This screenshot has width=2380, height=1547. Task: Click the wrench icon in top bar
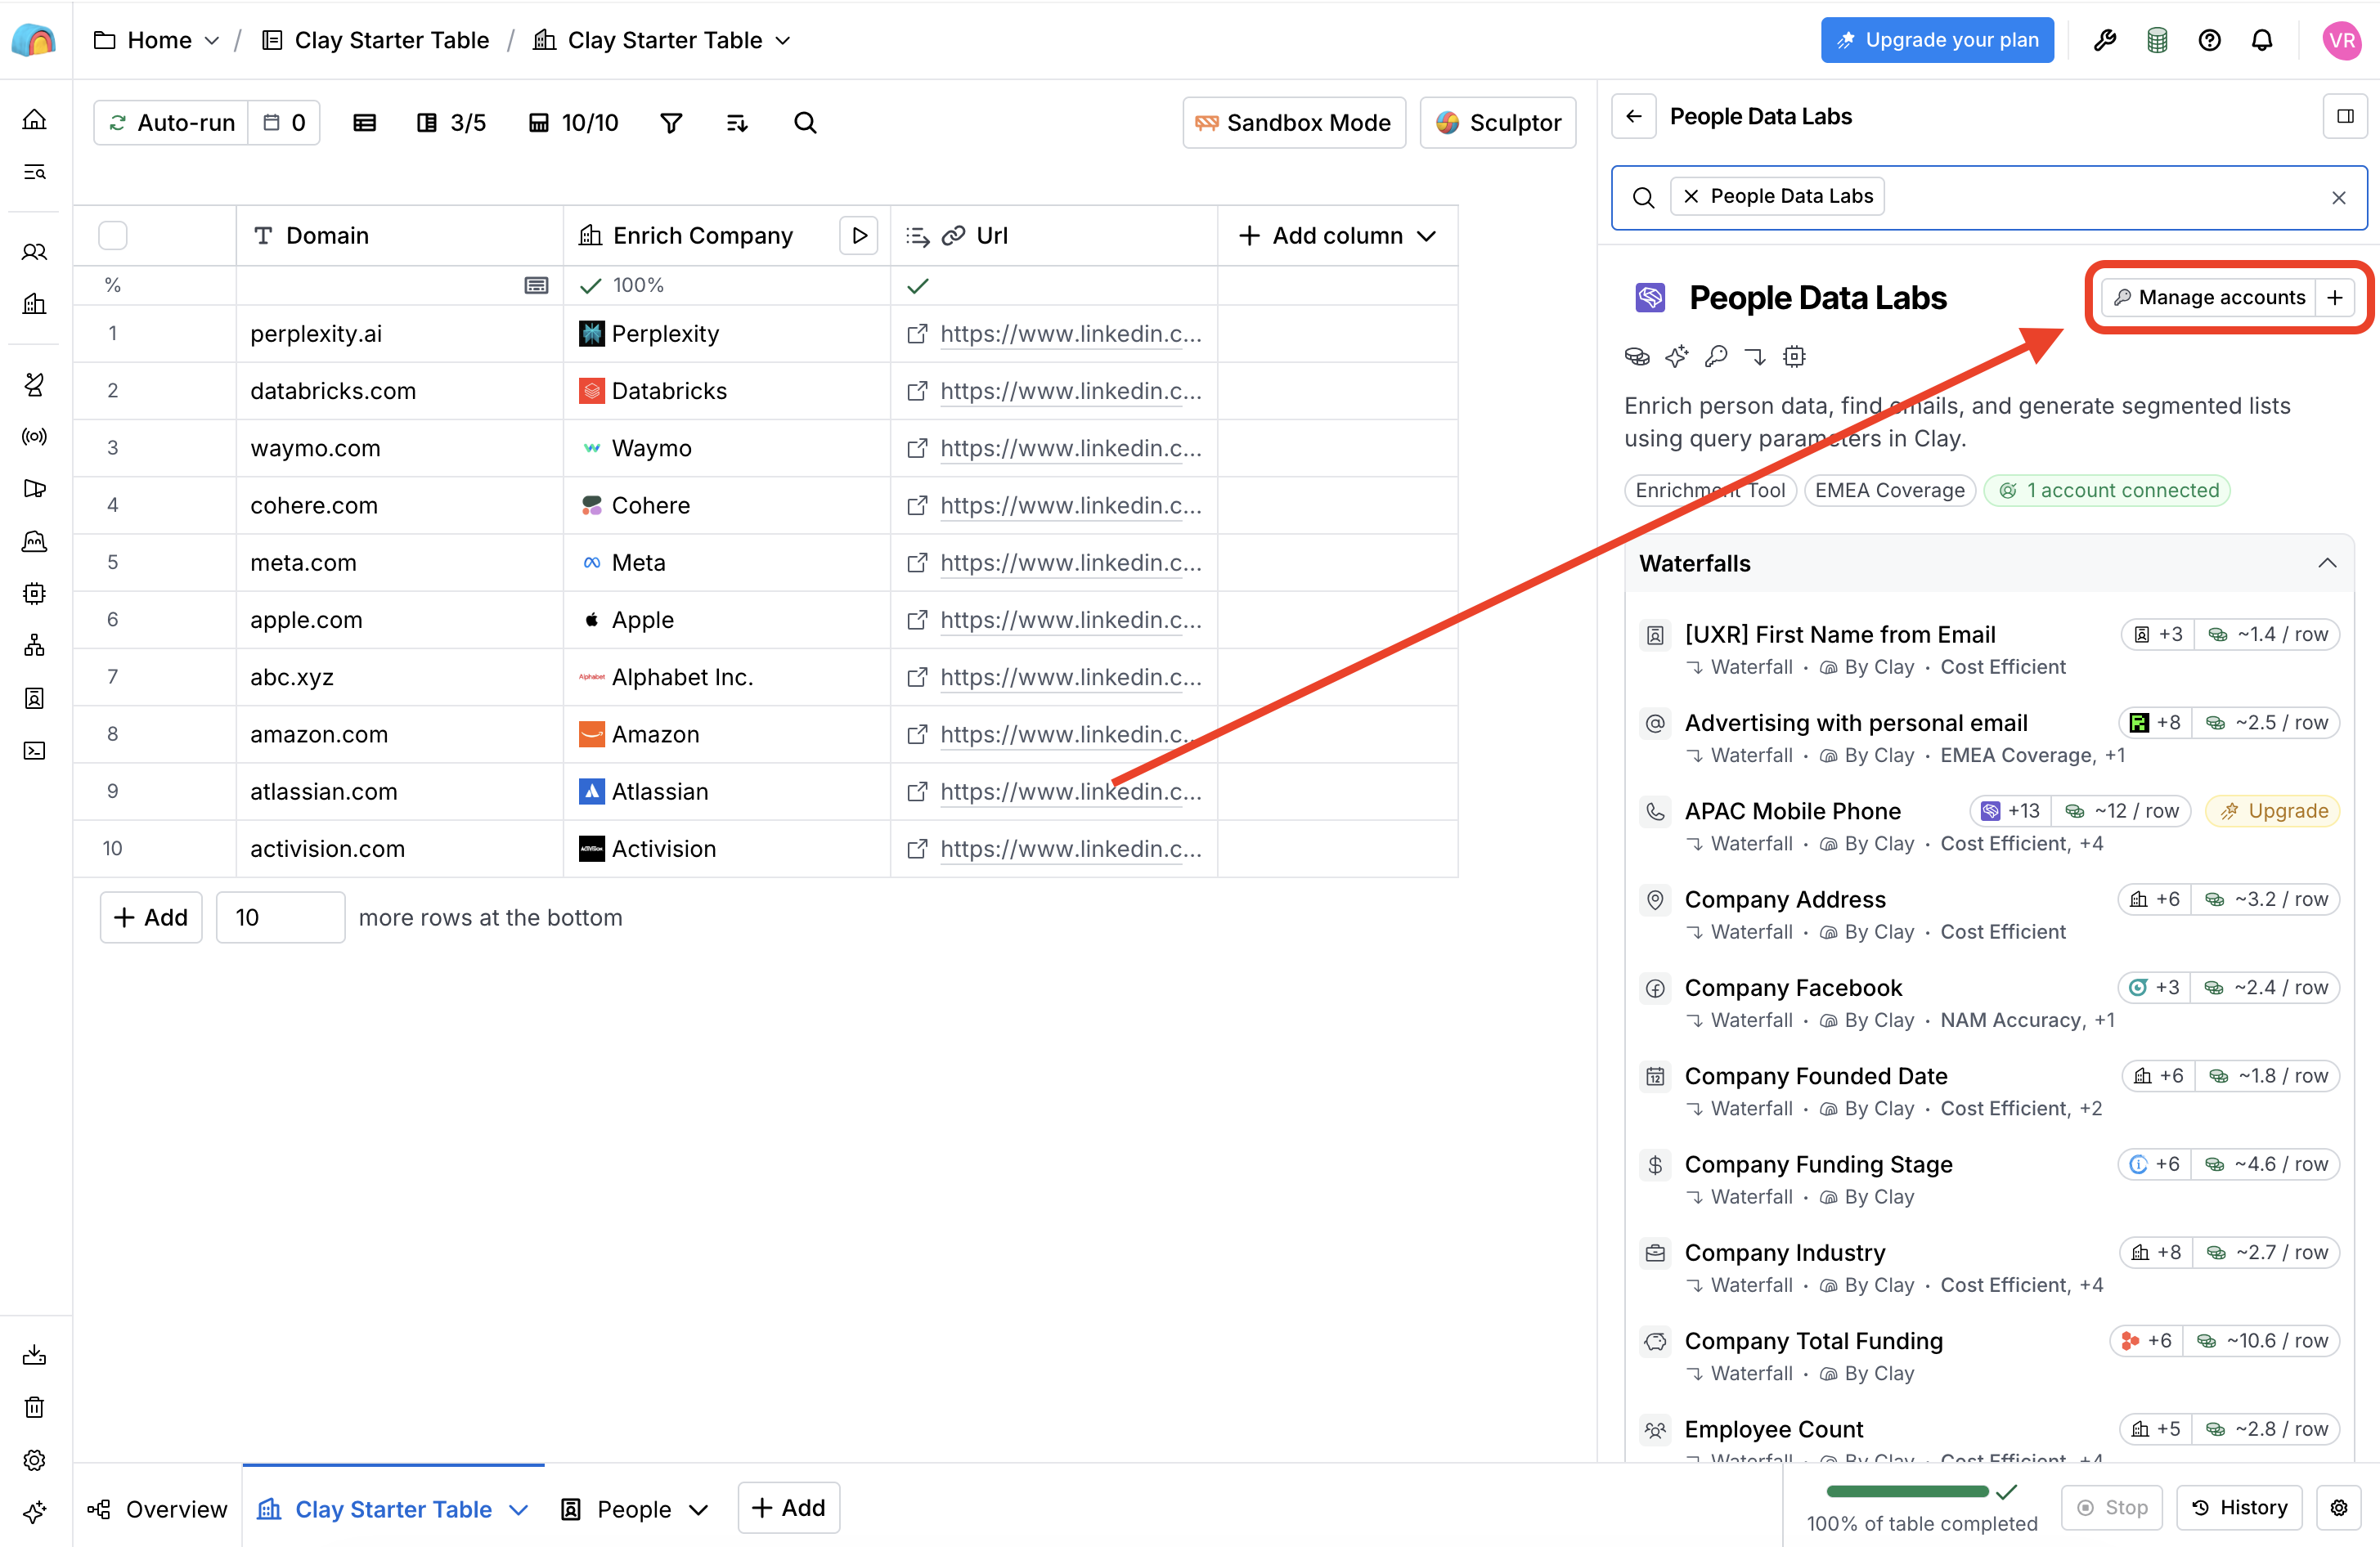(2105, 40)
